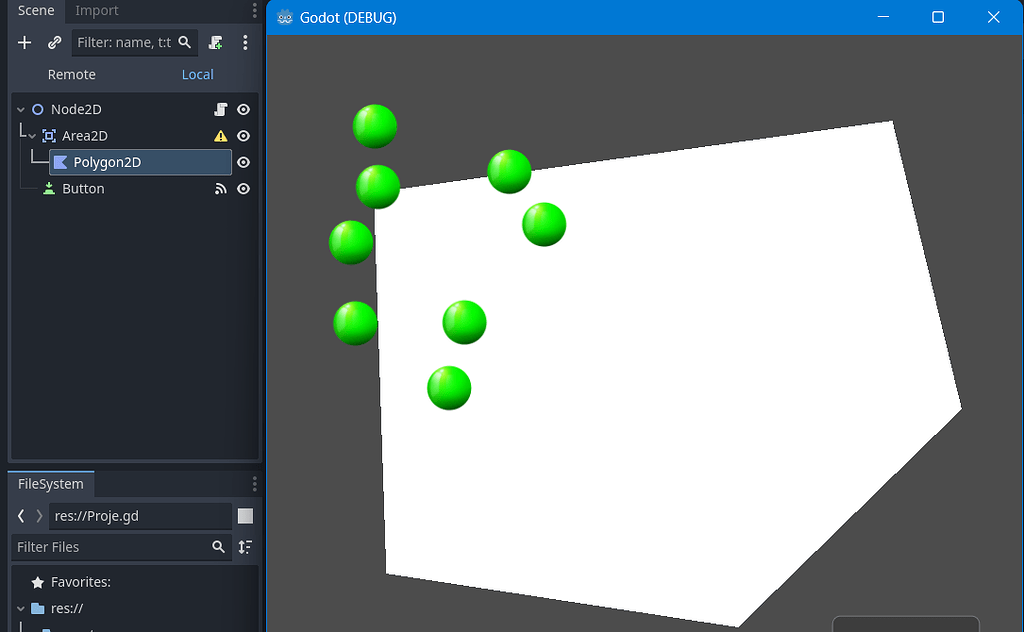Toggle visibility of the Node2D node

[243, 109]
